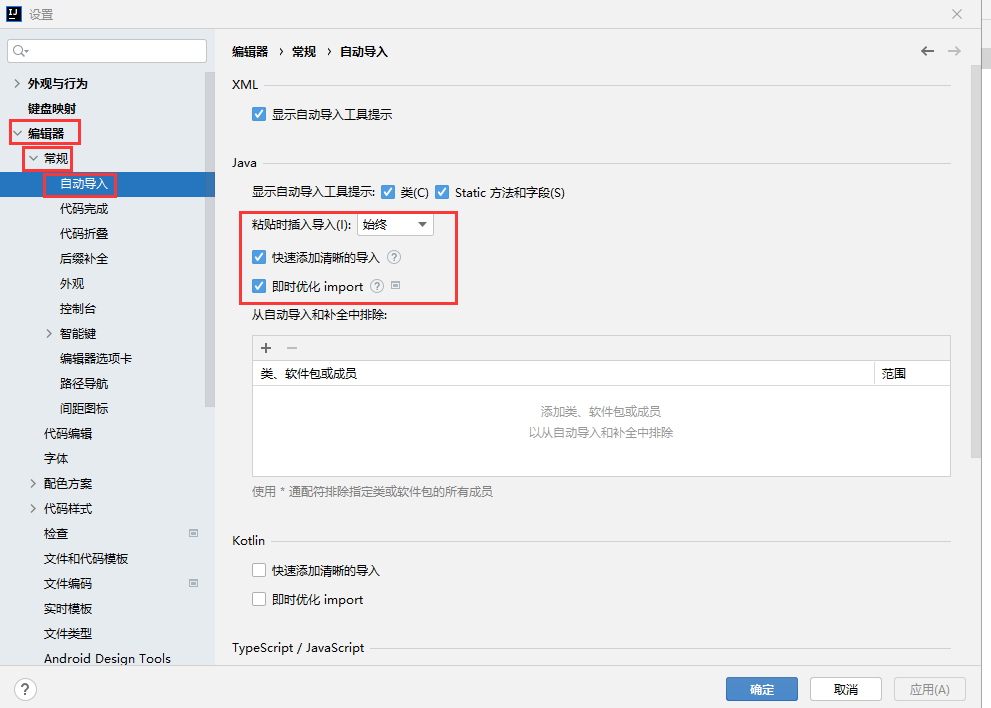Click help icon next to 快速添加清晰的导入
The image size is (991, 708).
click(394, 258)
